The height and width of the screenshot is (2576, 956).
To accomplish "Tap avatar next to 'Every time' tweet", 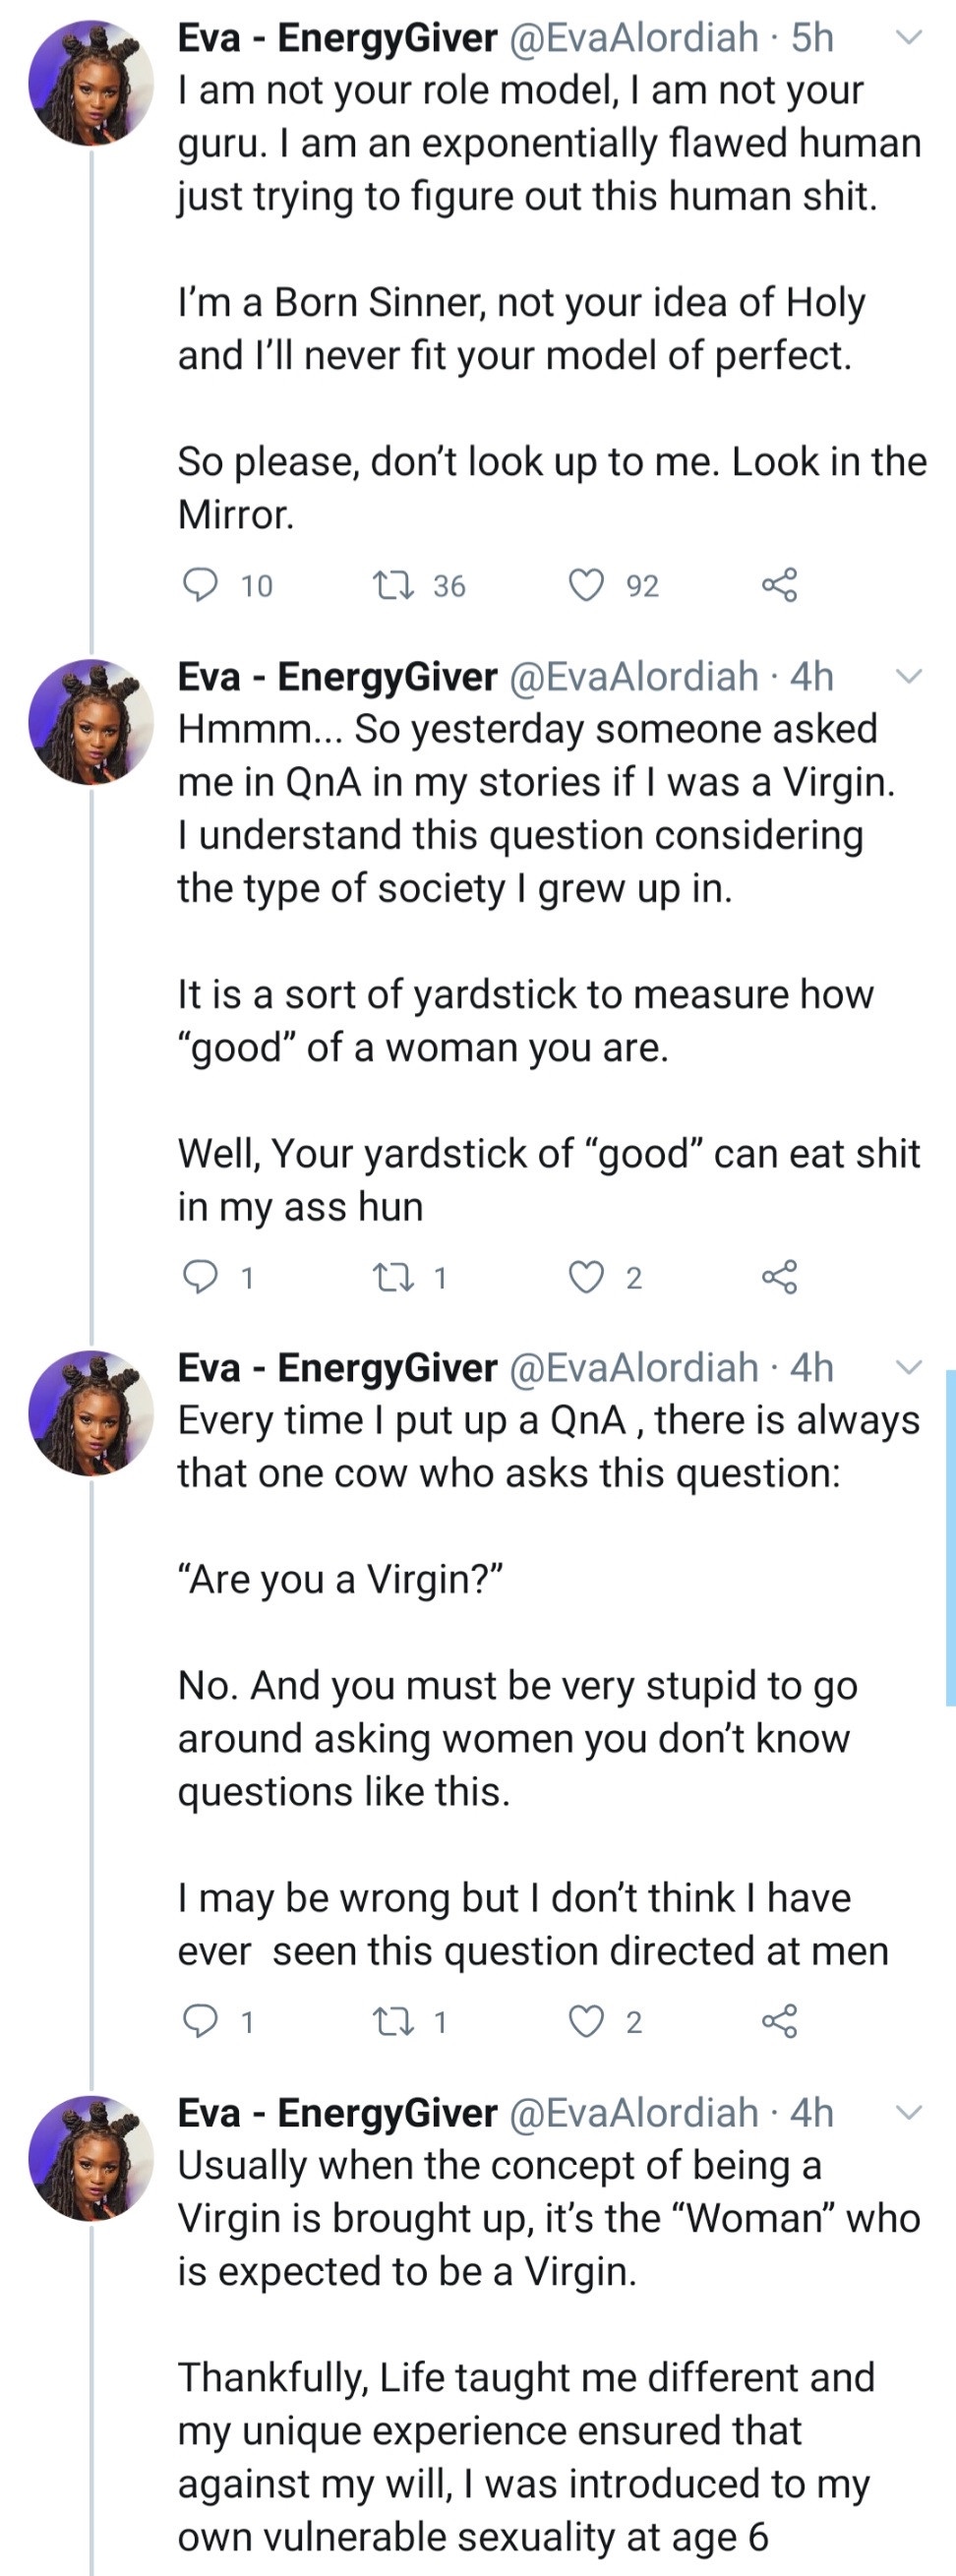I will tap(91, 1413).
